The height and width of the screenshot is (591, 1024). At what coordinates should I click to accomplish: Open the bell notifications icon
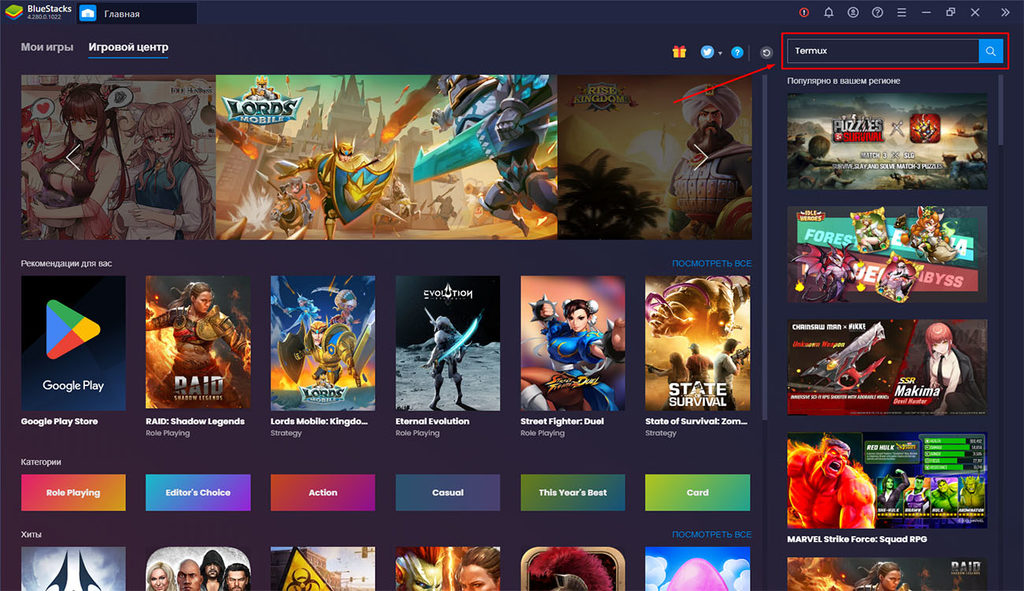click(x=829, y=12)
